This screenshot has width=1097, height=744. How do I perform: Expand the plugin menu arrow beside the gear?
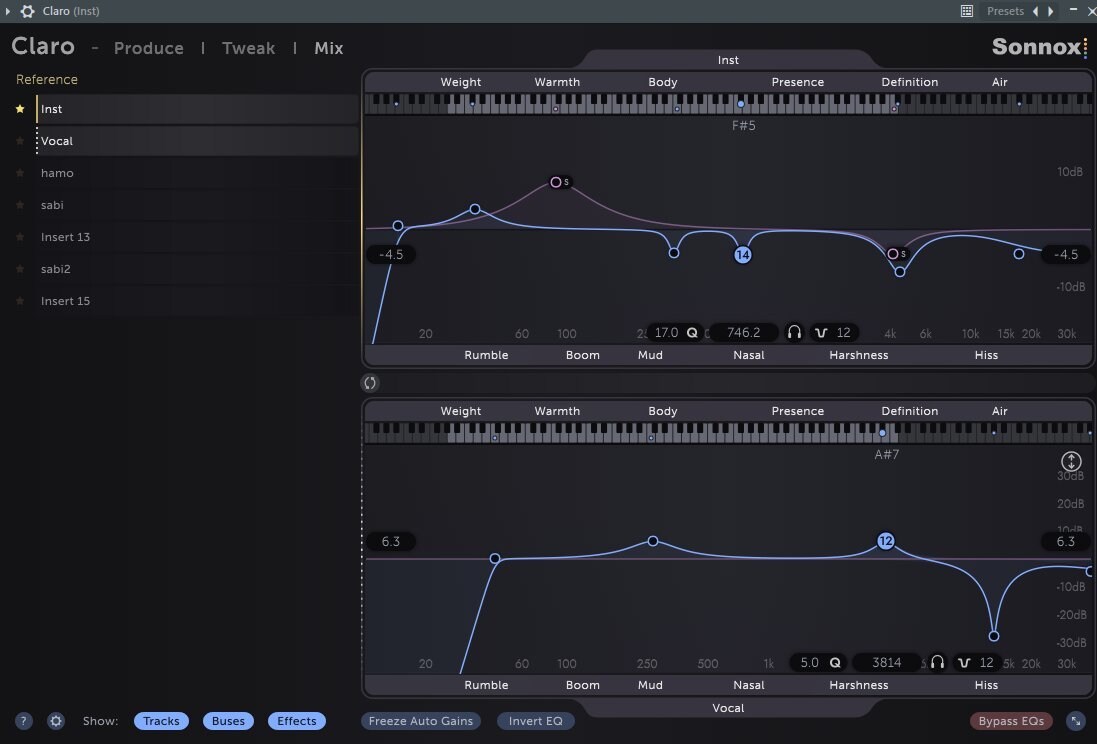click(x=8, y=11)
